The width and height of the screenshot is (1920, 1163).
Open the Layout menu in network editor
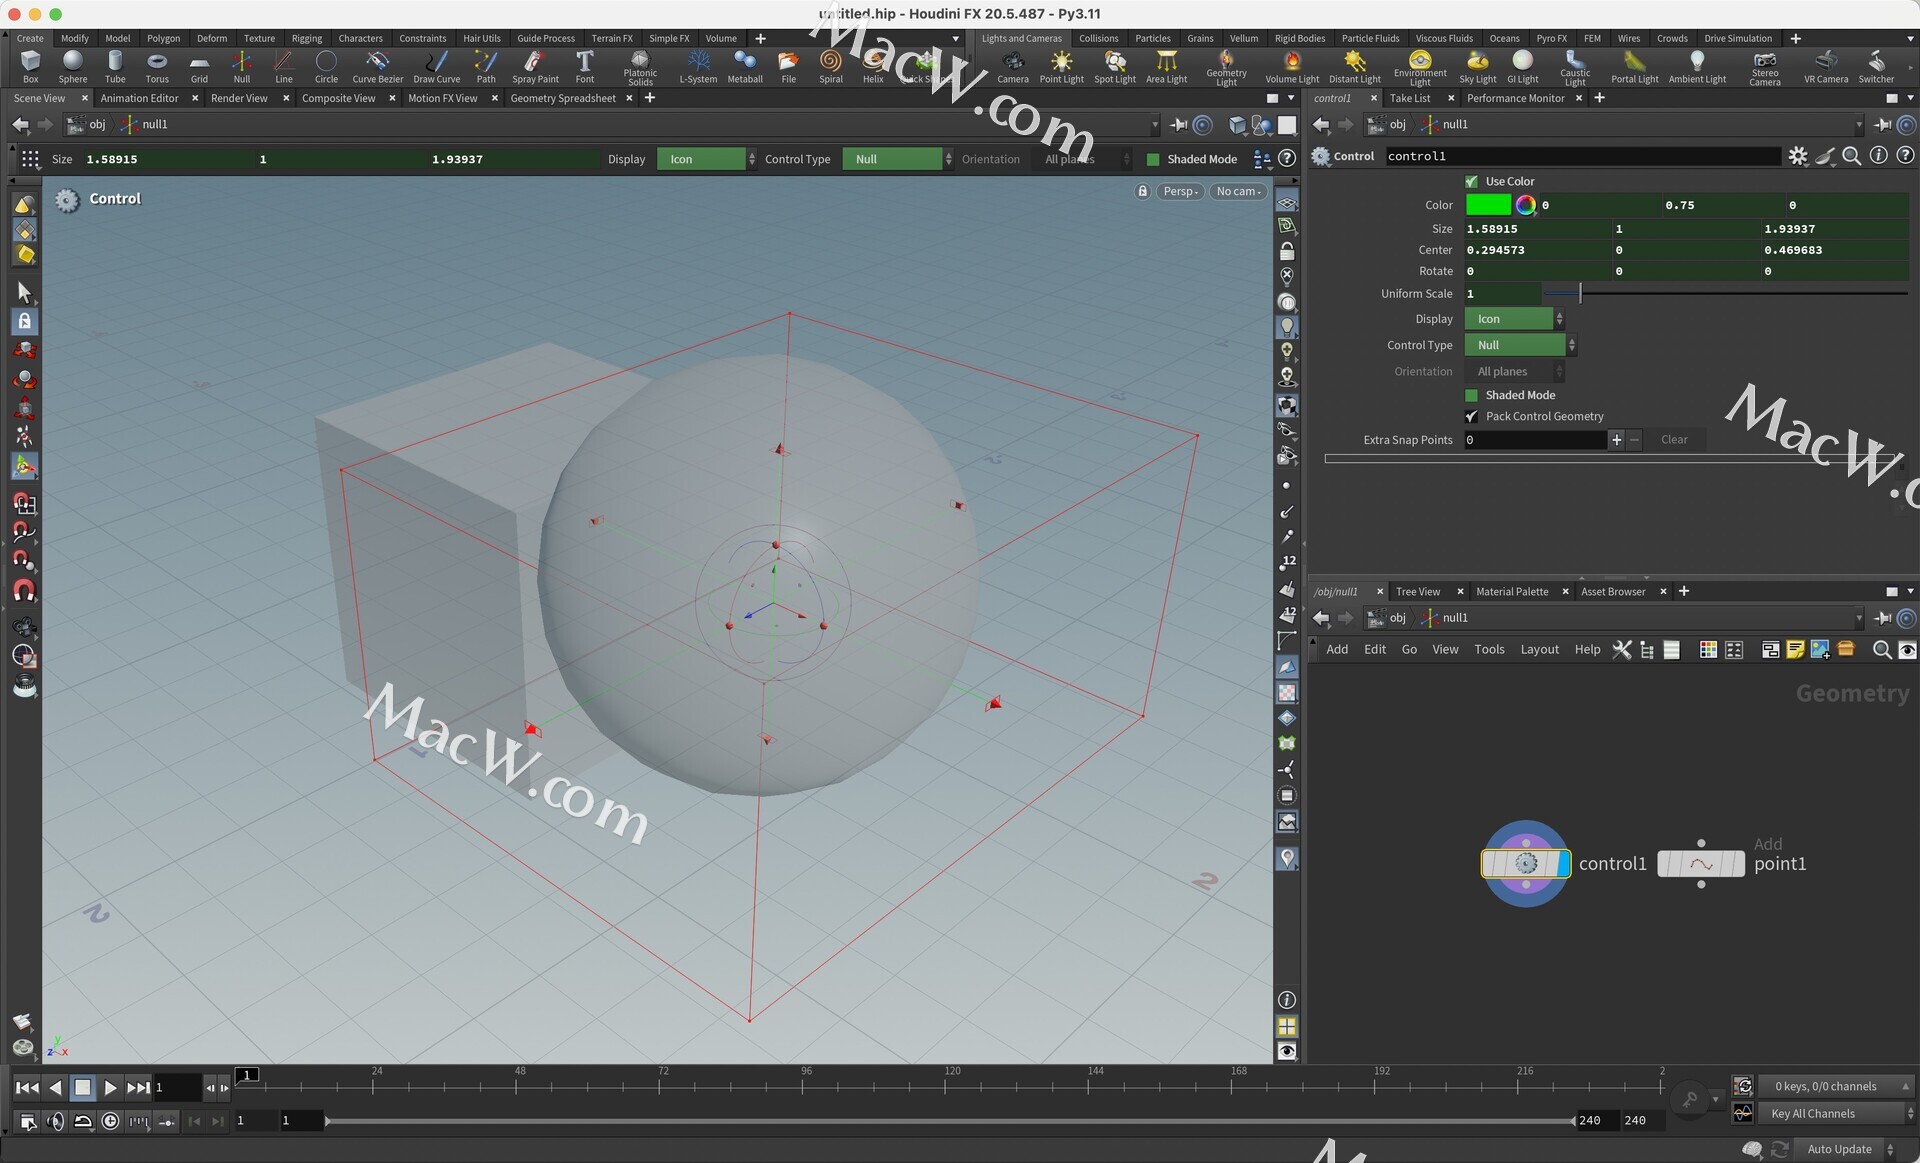click(1539, 650)
